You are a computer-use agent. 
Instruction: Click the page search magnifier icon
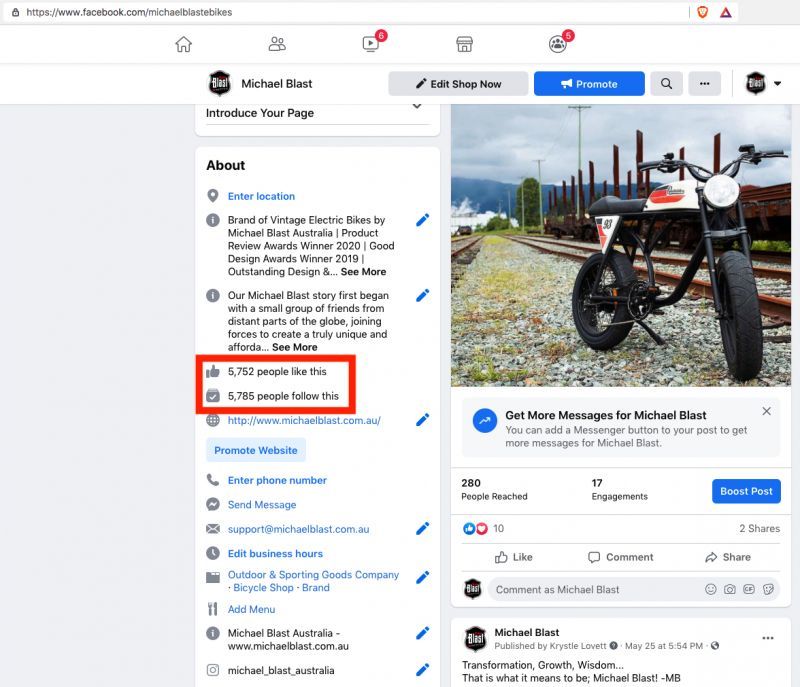[x=666, y=84]
